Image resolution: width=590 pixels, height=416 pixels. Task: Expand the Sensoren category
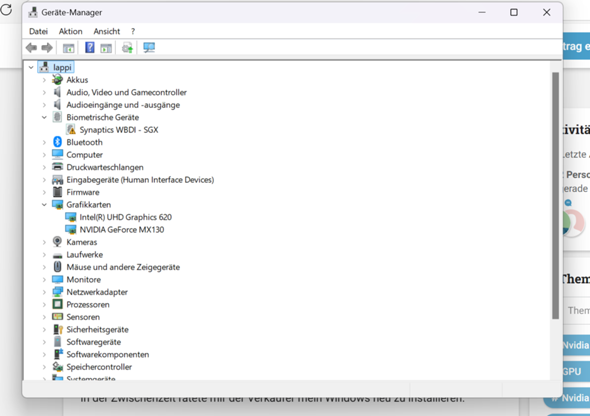click(44, 317)
